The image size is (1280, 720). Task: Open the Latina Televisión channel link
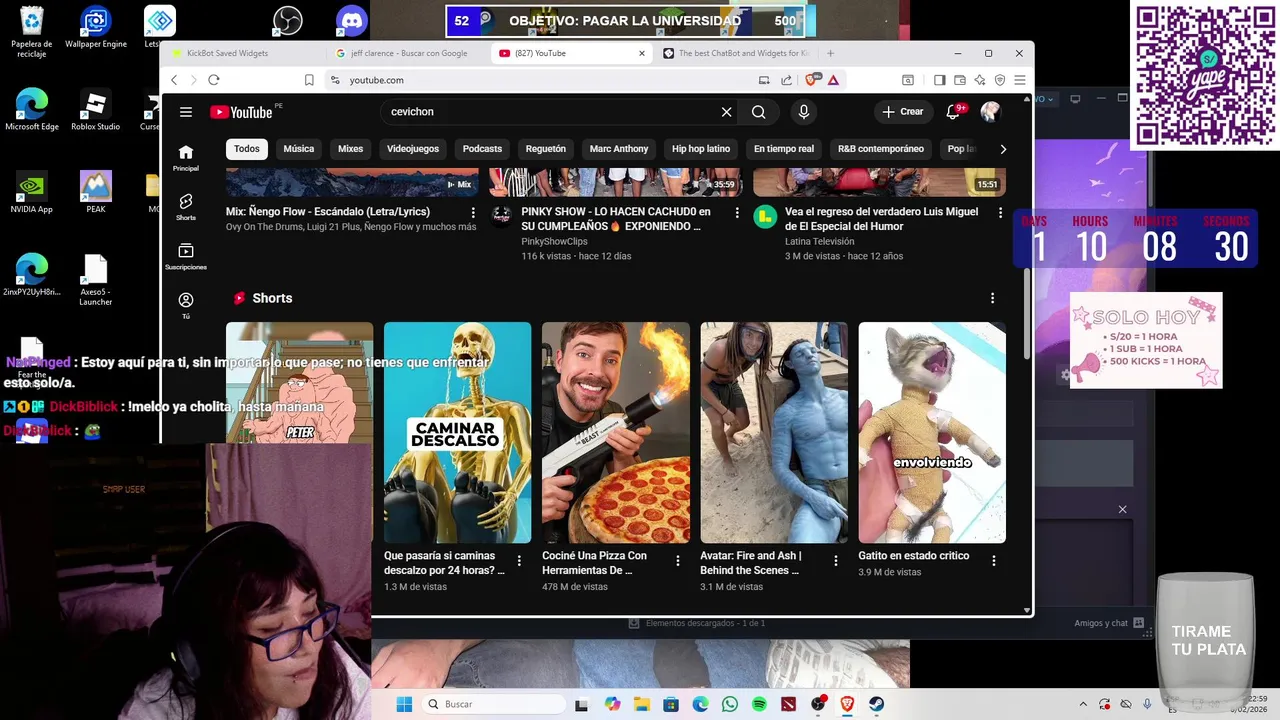point(820,242)
